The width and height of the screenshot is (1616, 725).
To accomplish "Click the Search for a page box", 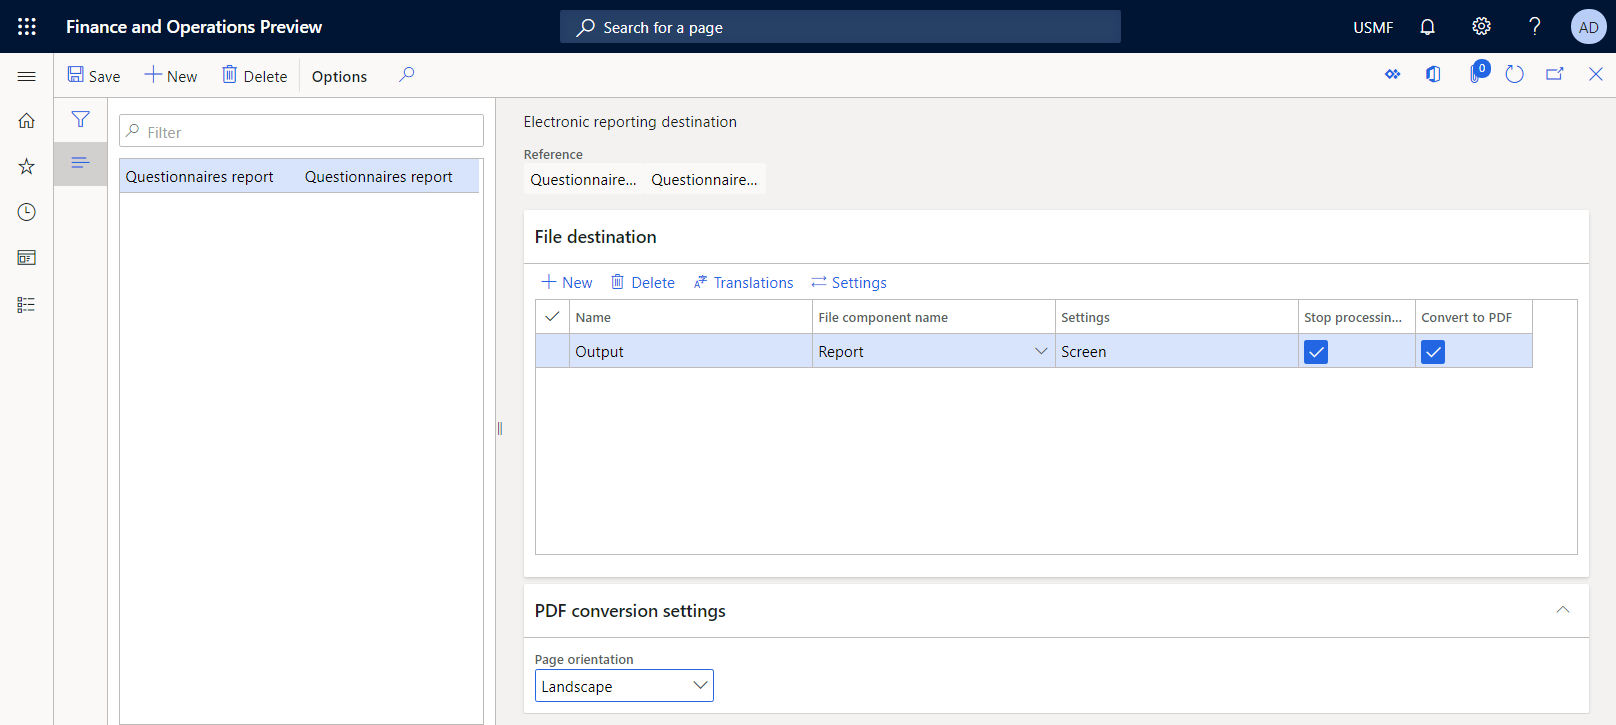I will point(840,27).
